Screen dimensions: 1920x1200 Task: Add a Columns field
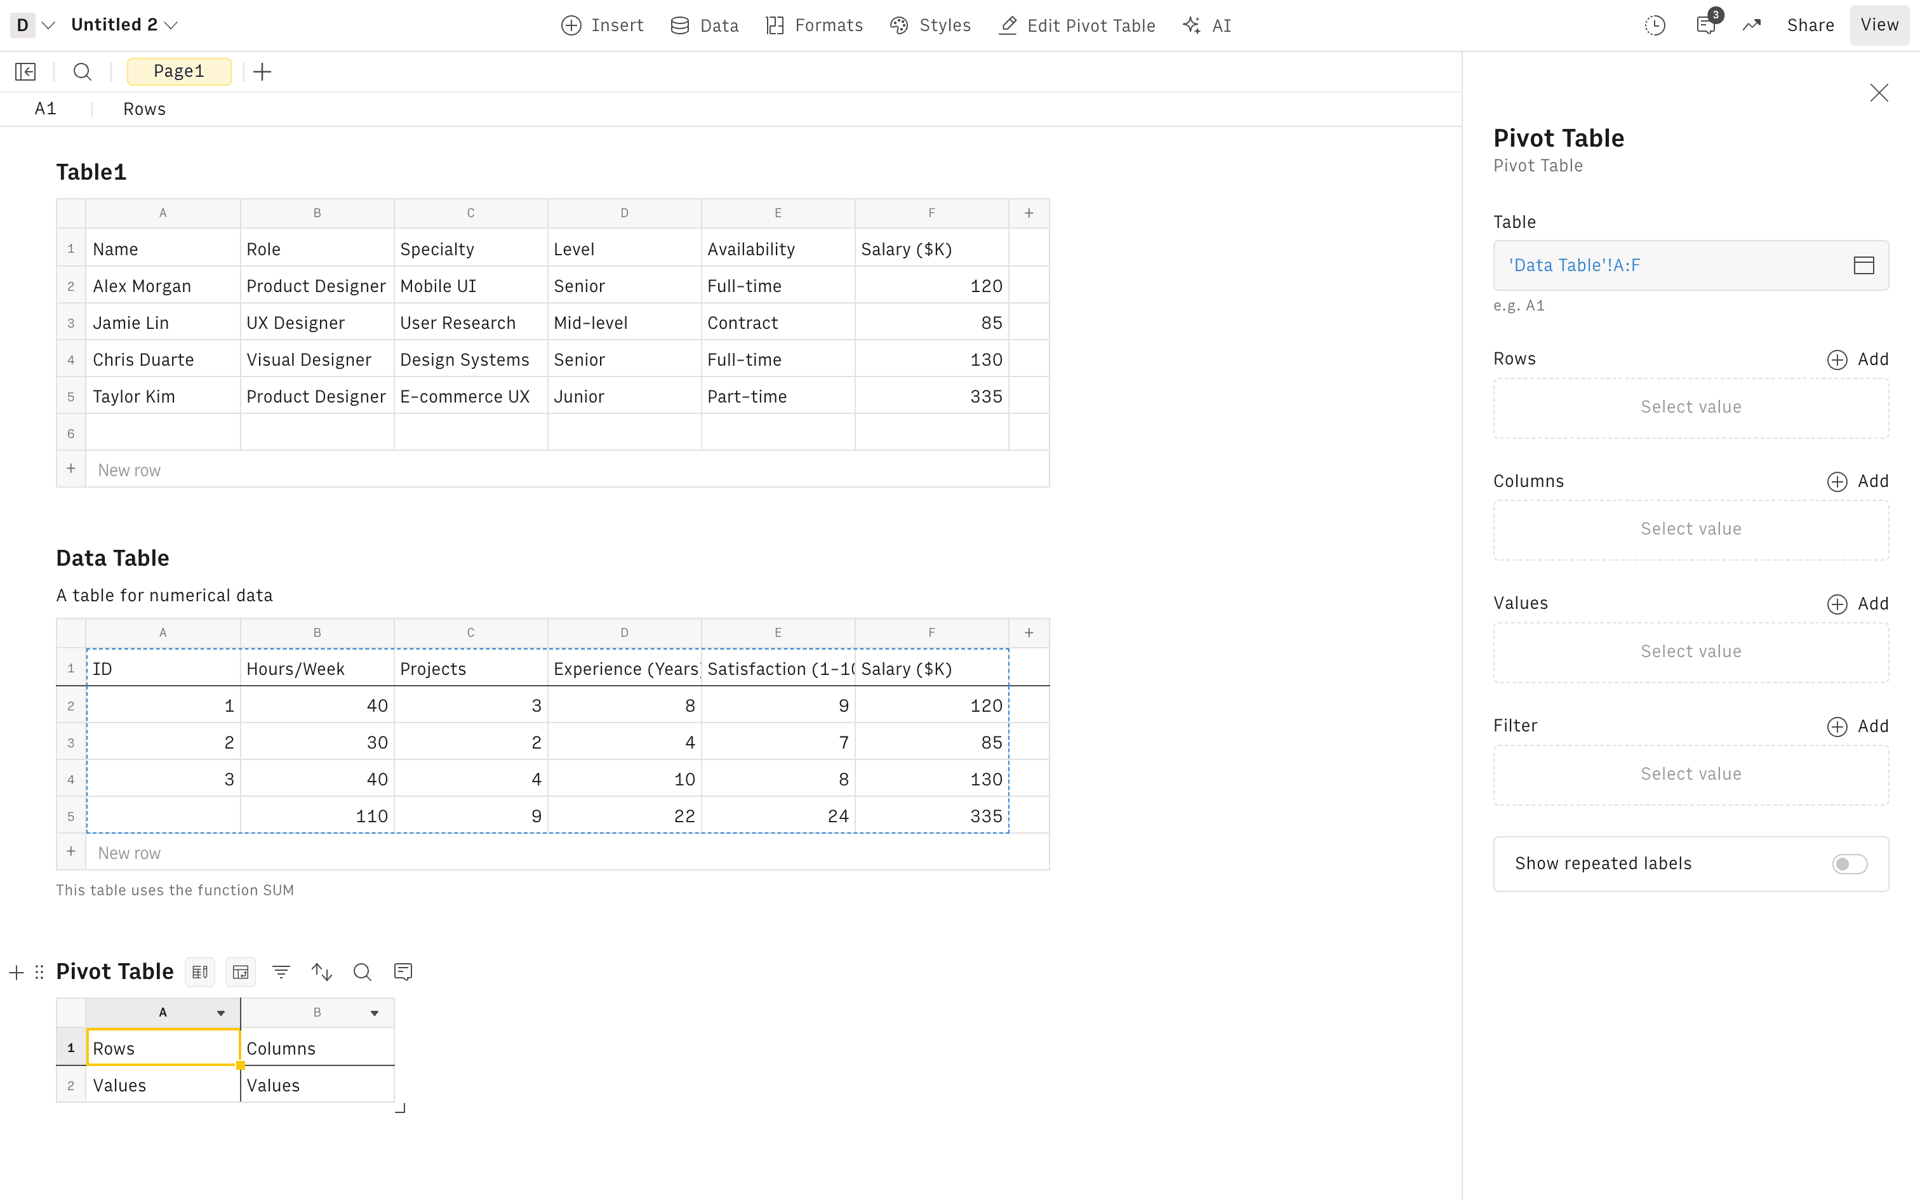point(1858,482)
